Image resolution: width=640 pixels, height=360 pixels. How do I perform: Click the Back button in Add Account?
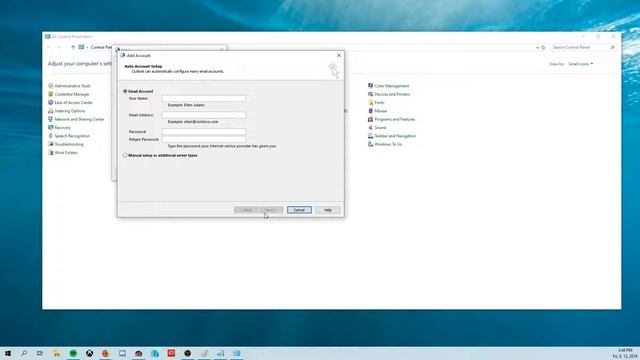tap(246, 210)
